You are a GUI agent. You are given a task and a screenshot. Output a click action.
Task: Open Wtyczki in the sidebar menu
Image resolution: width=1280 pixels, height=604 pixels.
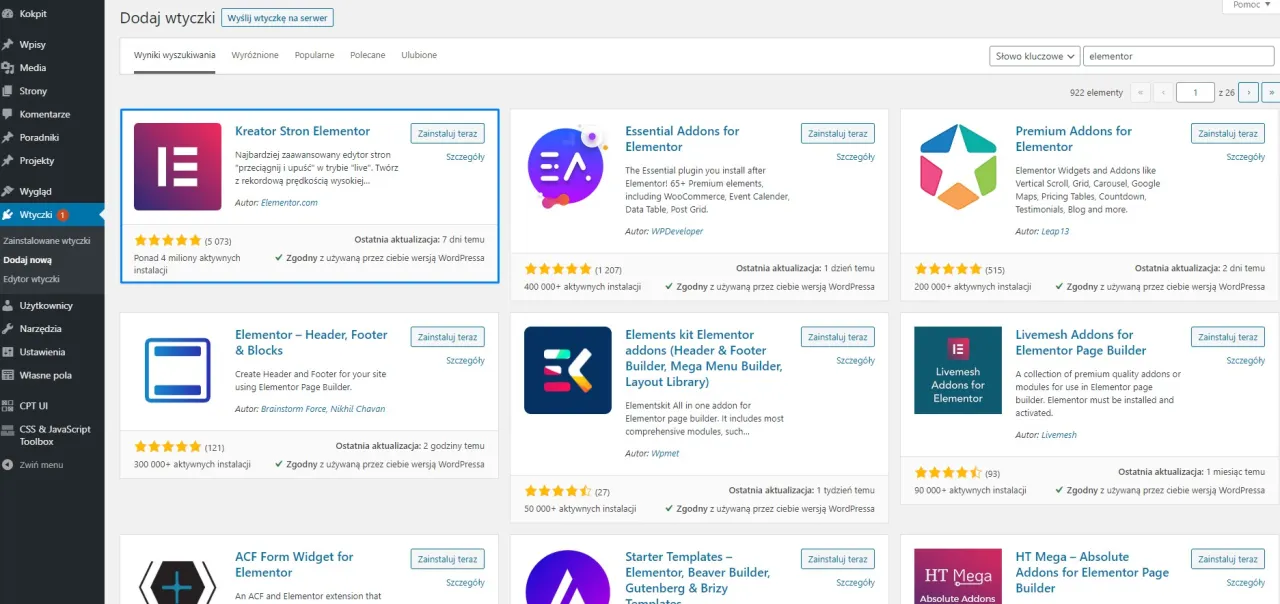point(36,215)
